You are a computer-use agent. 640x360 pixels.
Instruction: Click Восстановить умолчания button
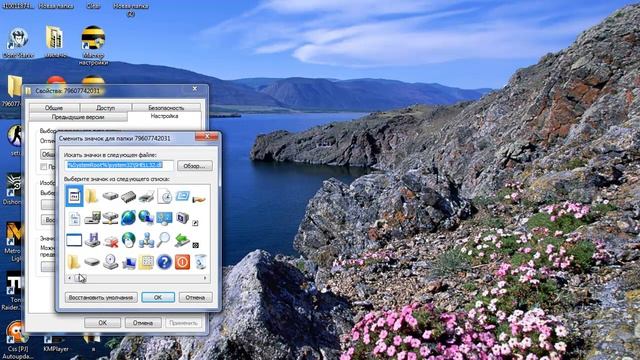(101, 297)
